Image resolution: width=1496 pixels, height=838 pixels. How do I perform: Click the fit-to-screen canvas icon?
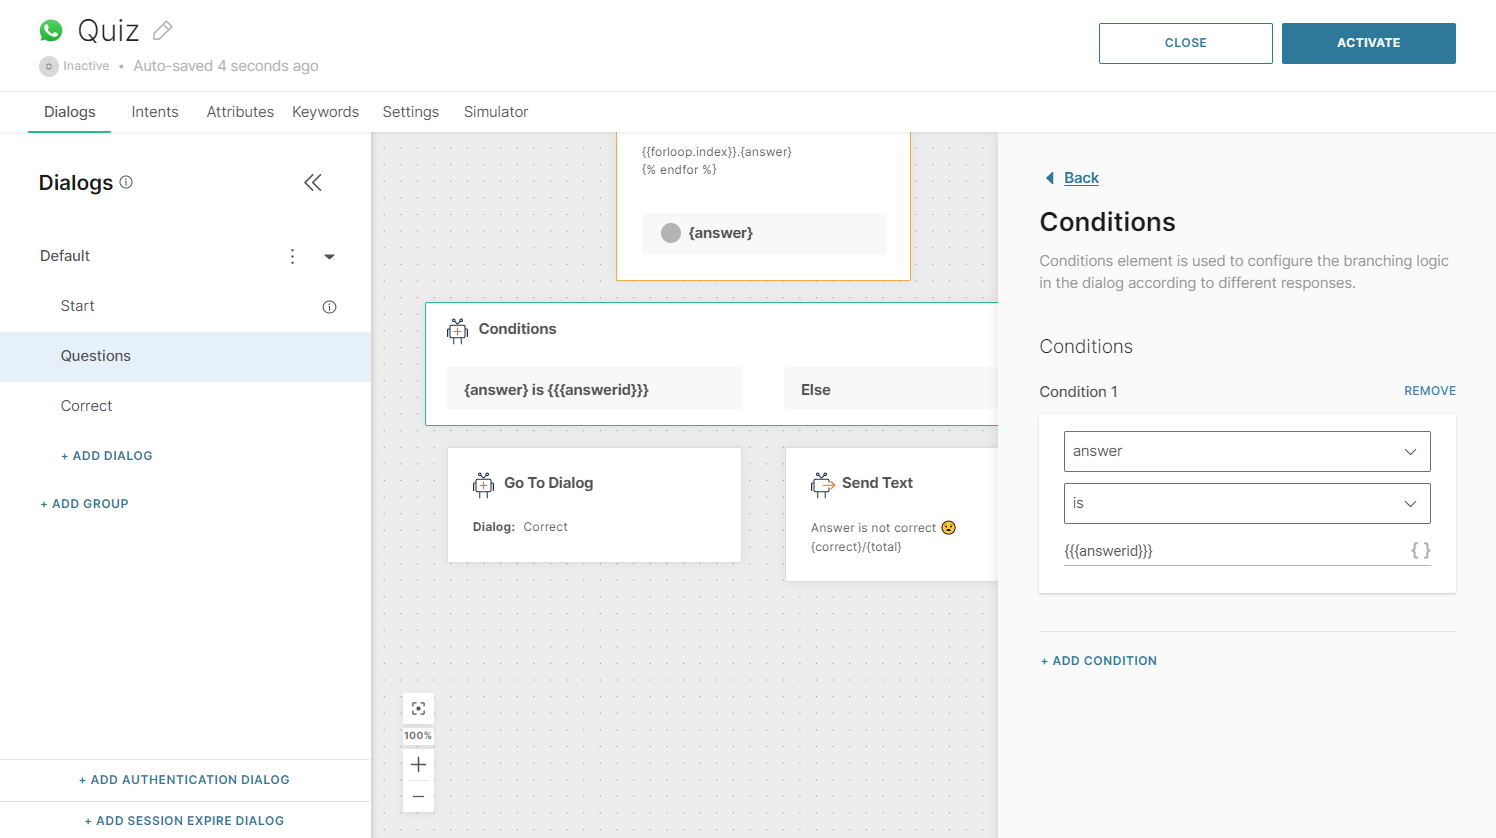[x=418, y=709]
